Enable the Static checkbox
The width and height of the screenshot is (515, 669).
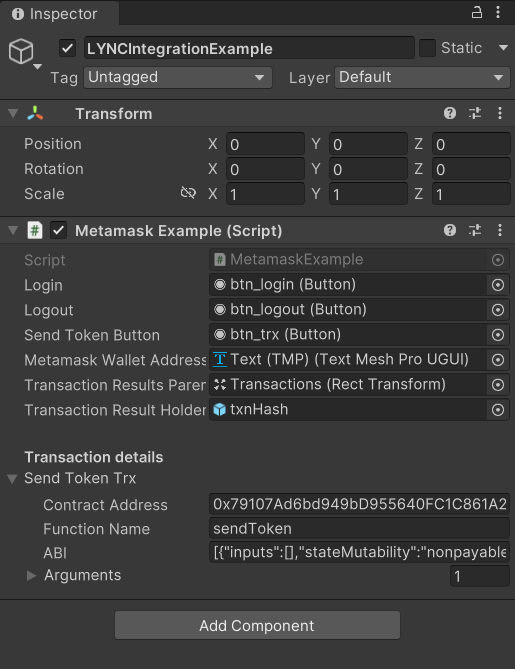click(427, 48)
